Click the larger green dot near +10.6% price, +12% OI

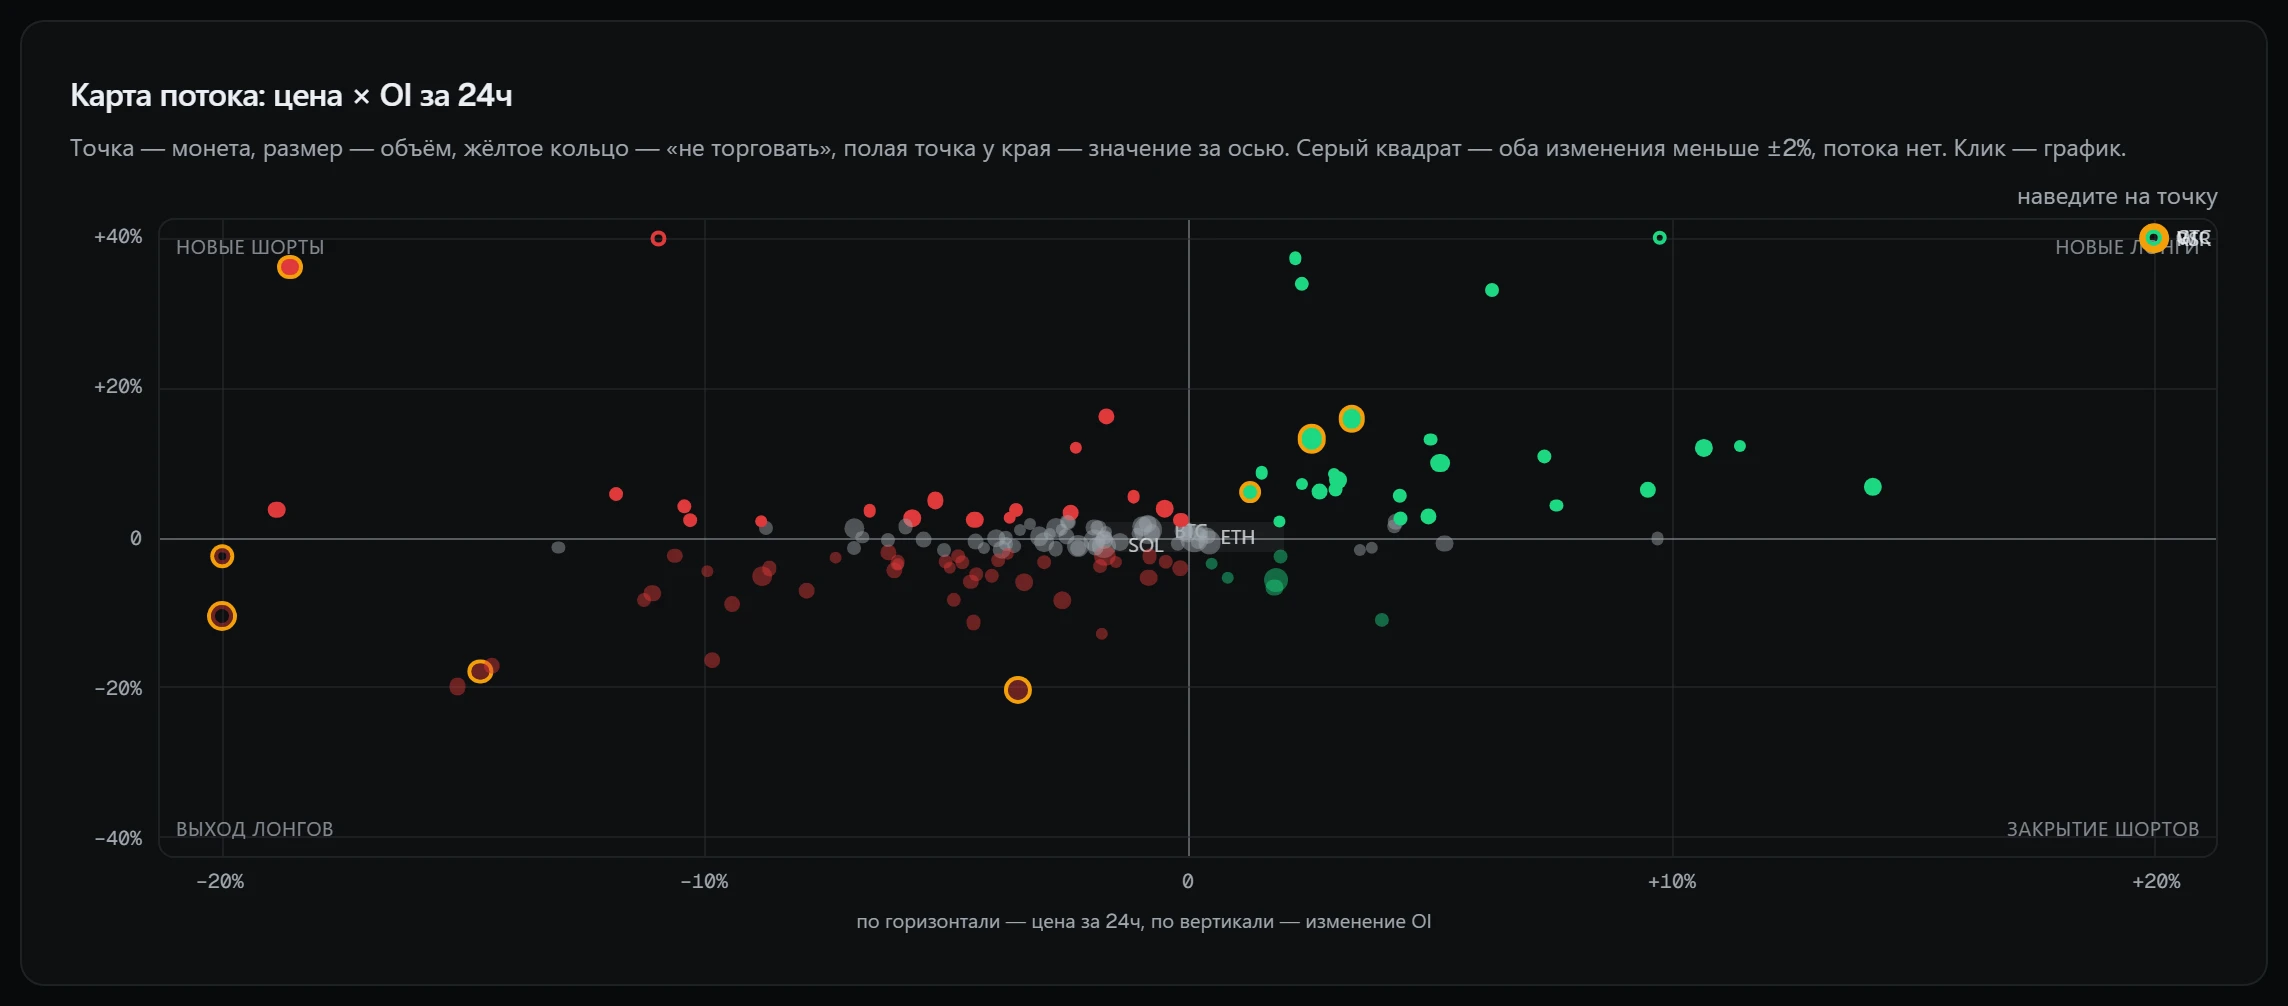pyautogui.click(x=1704, y=448)
